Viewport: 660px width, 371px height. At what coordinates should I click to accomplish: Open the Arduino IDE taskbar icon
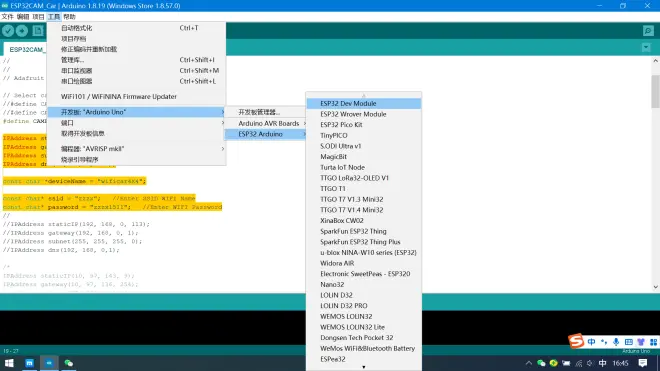(49, 363)
